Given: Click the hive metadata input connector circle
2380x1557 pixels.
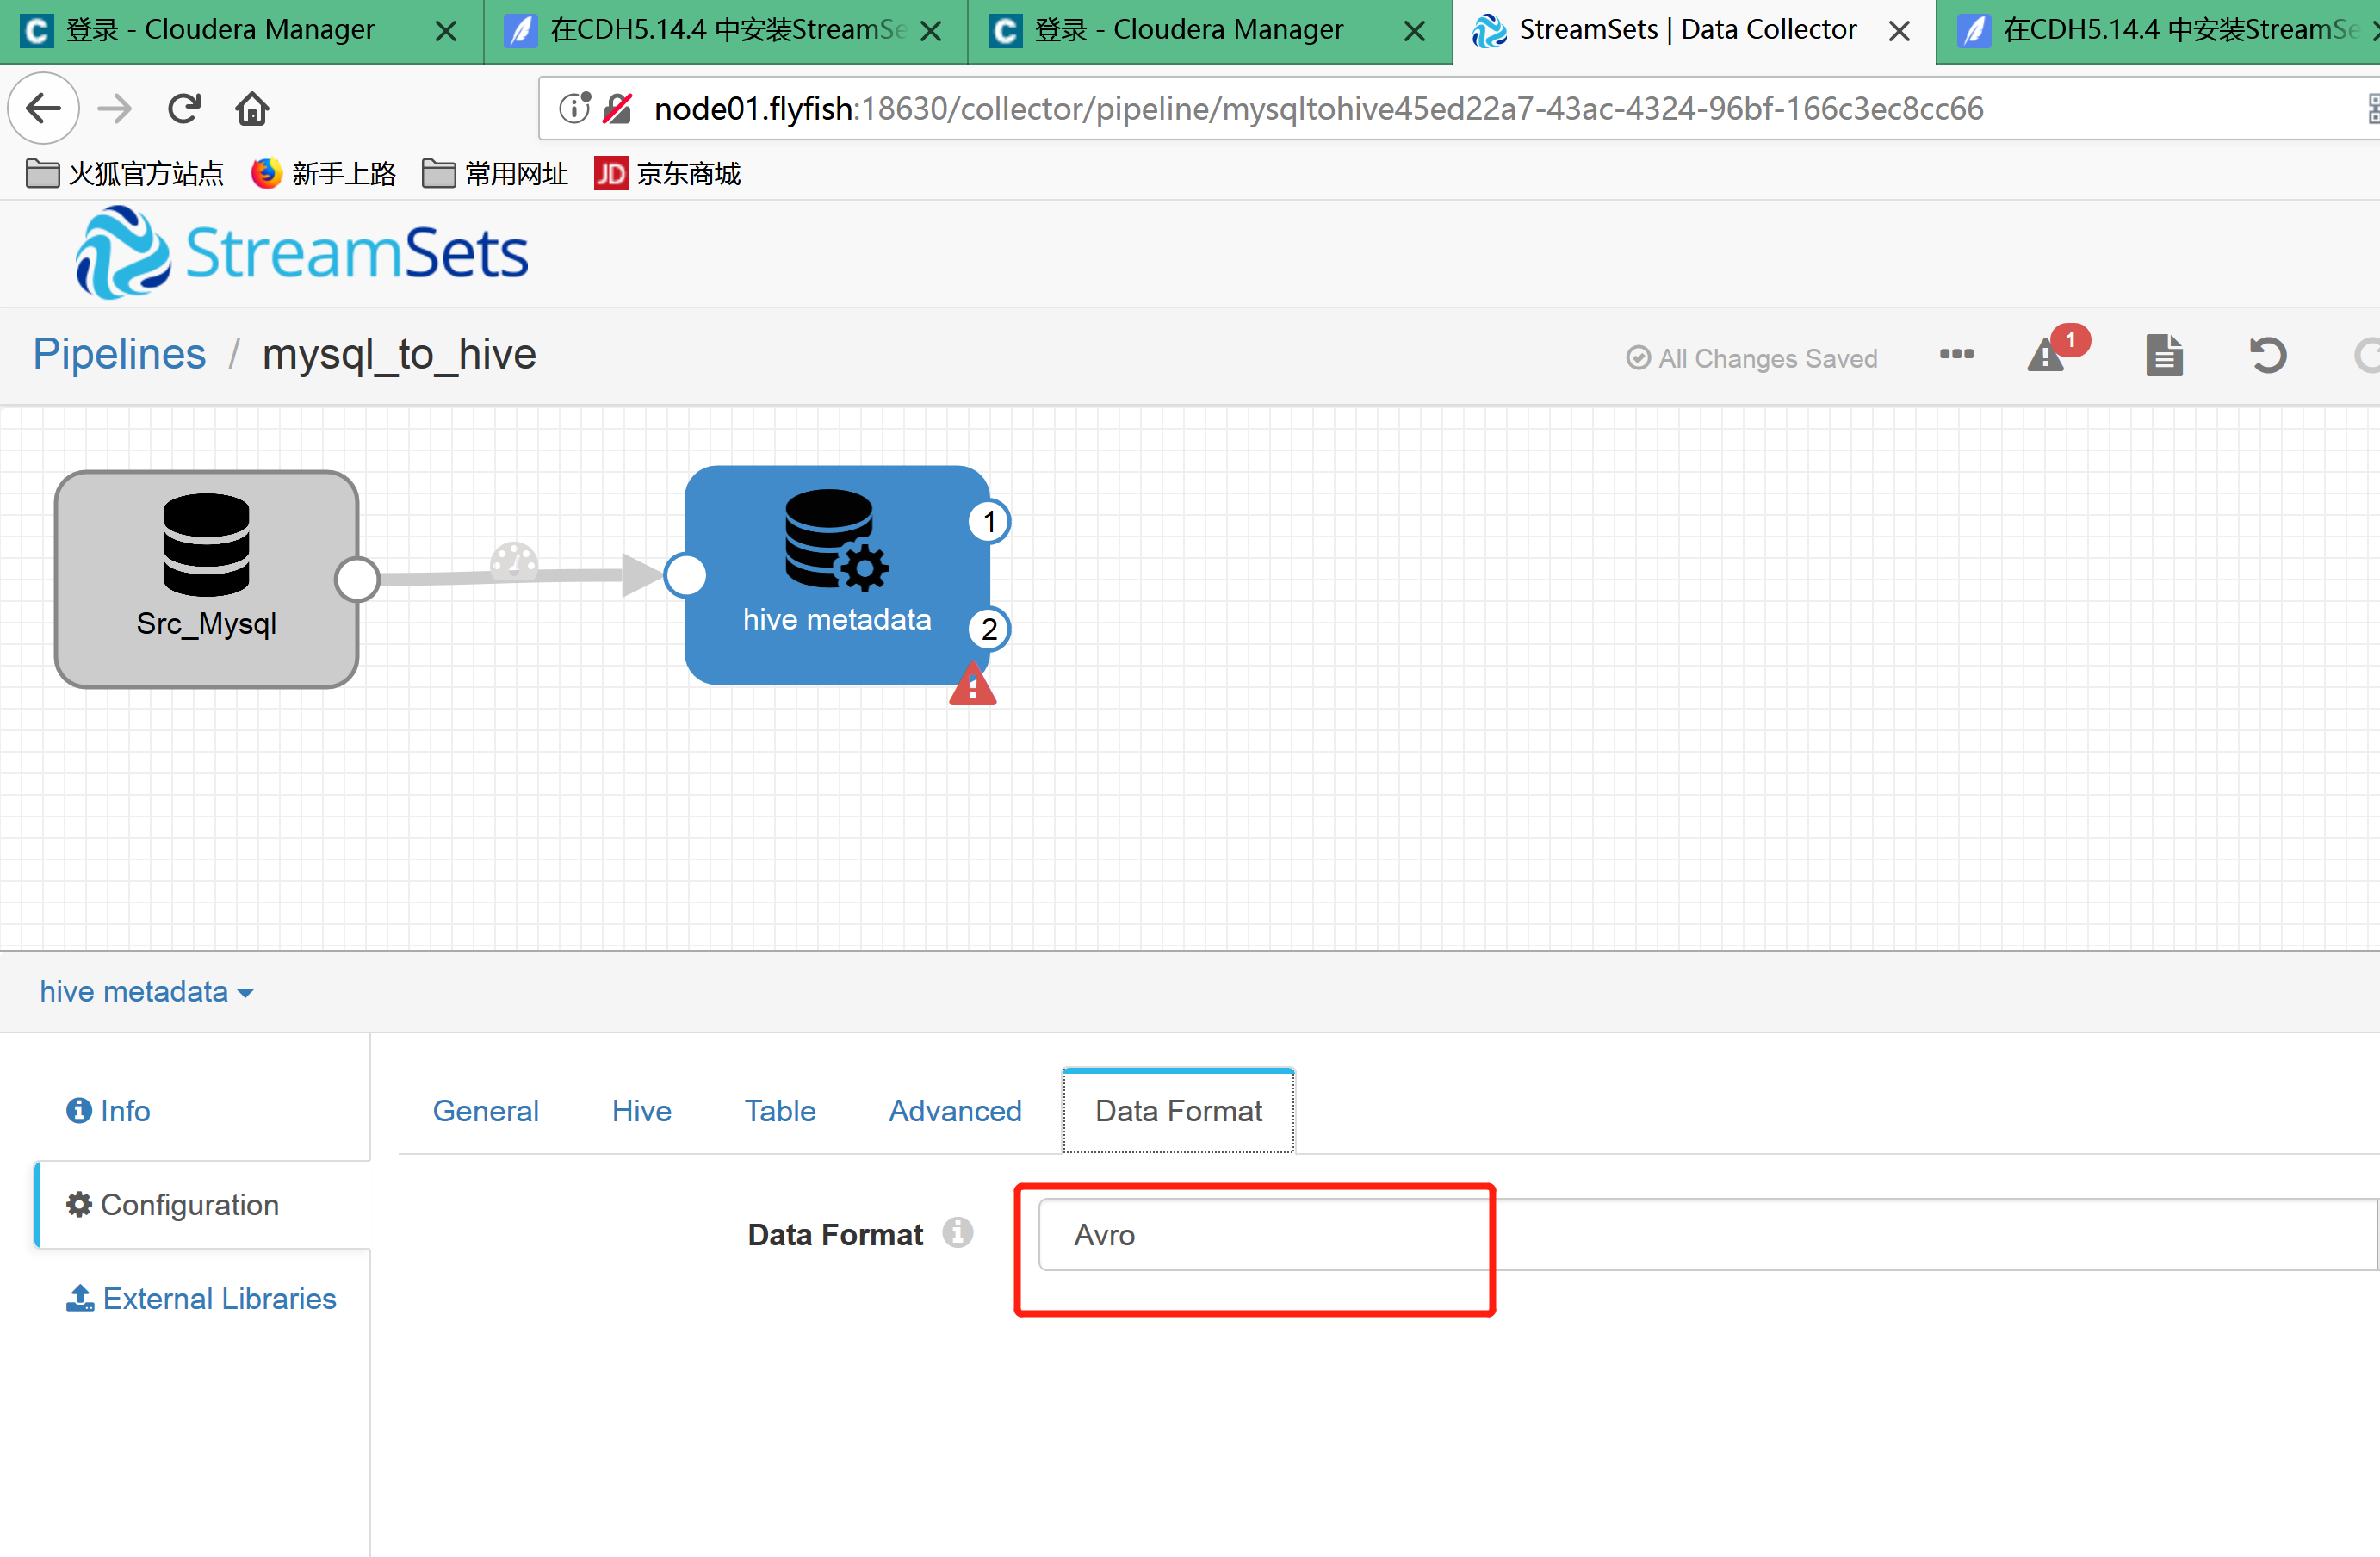Looking at the screenshot, I should [686, 575].
